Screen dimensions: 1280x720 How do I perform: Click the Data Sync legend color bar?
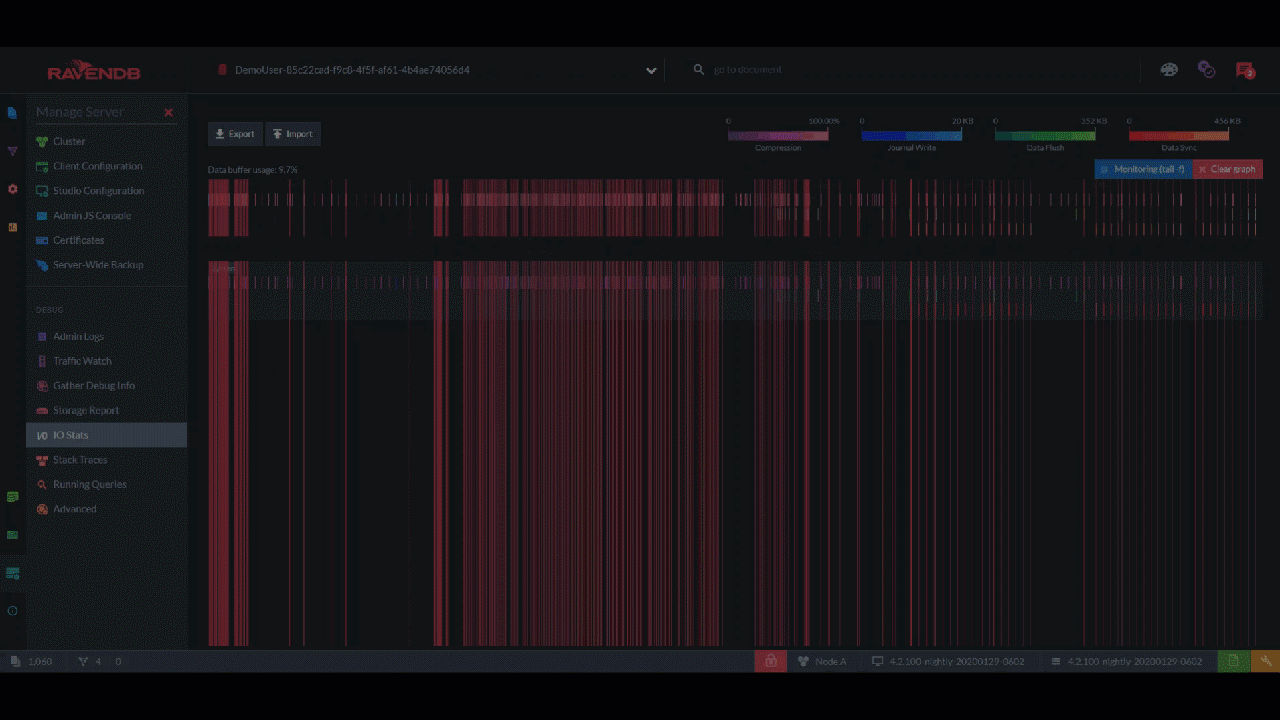point(1179,135)
